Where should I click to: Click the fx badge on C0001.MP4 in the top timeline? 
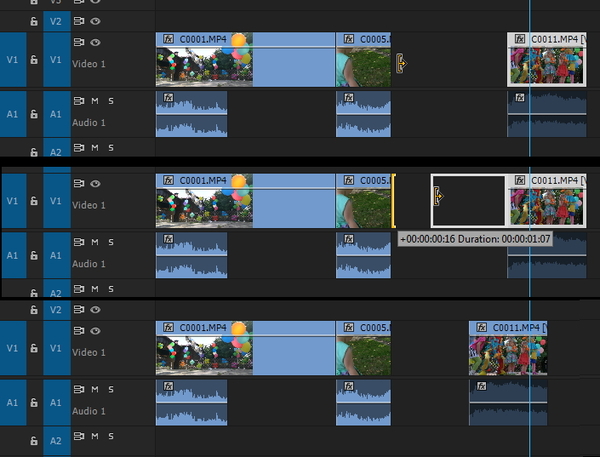168,40
